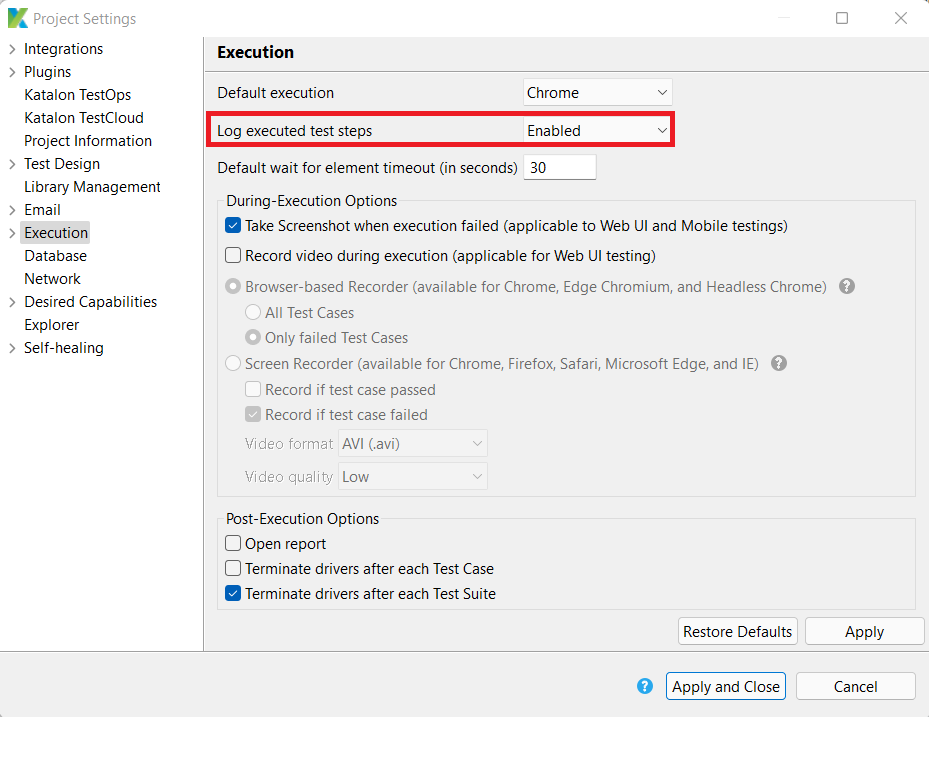Open Log executed test steps dropdown

[x=598, y=131]
